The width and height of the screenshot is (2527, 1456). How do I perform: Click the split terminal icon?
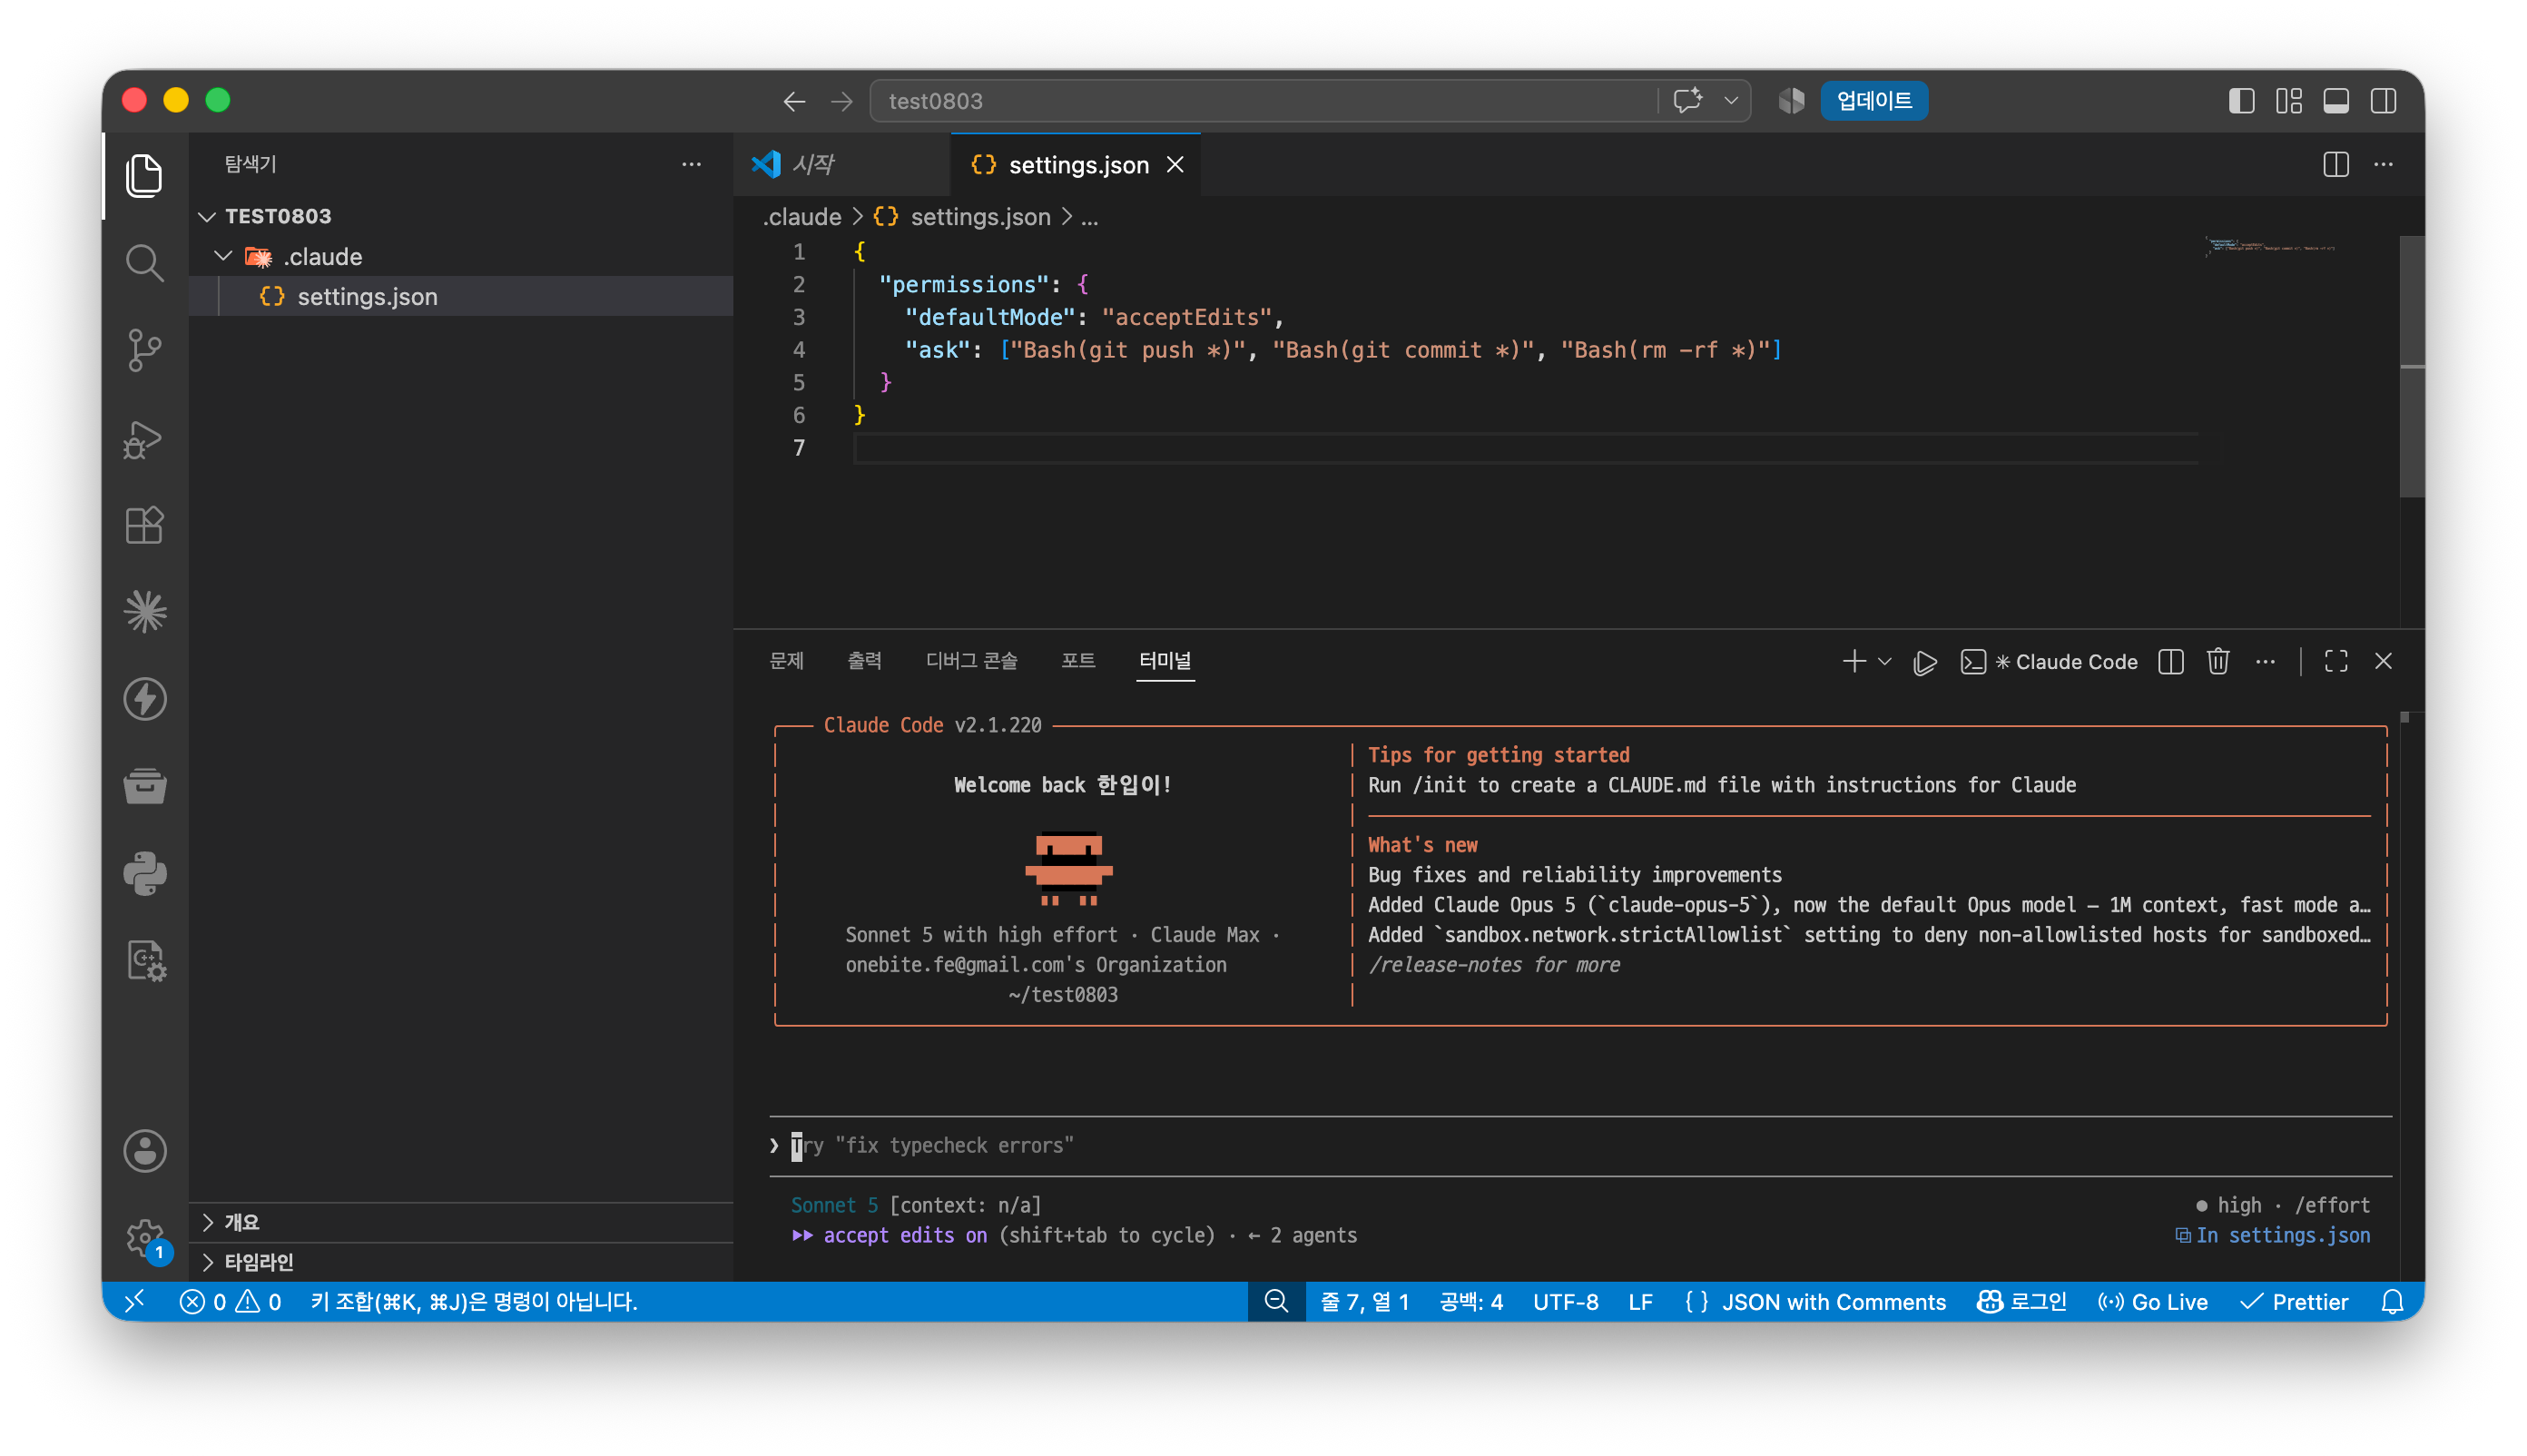click(2170, 661)
